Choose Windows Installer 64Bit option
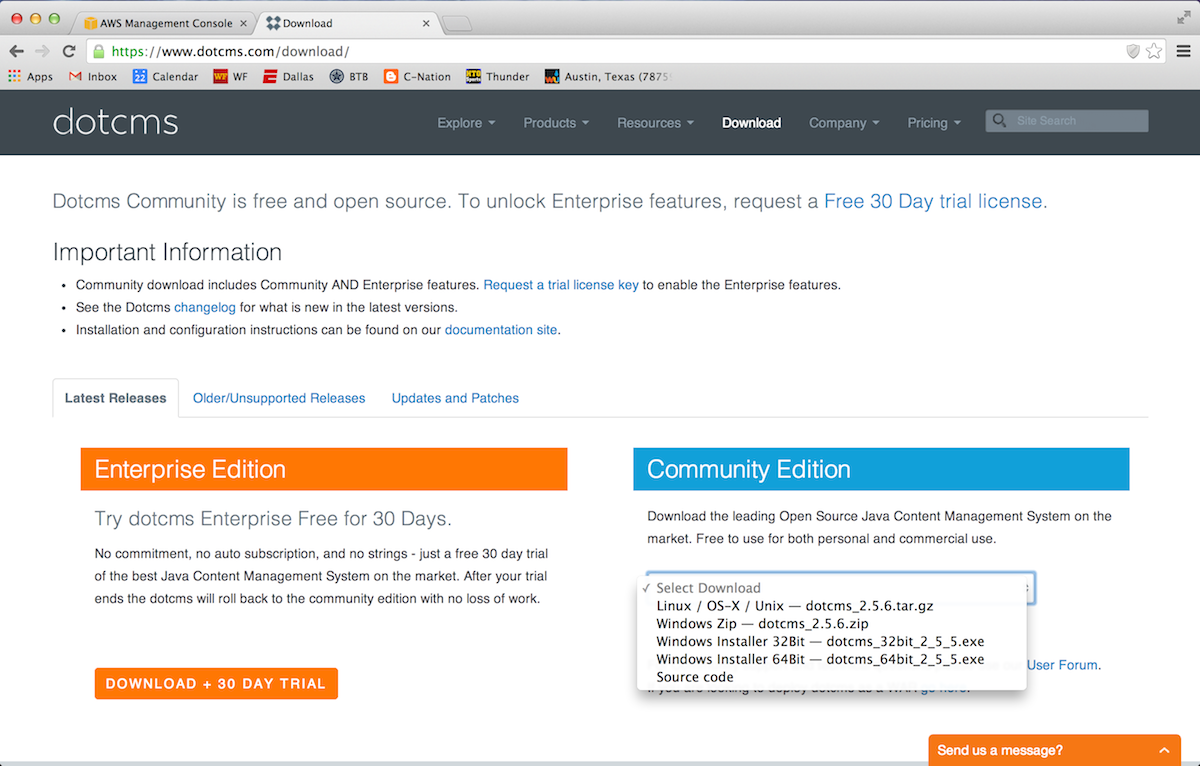 832,660
